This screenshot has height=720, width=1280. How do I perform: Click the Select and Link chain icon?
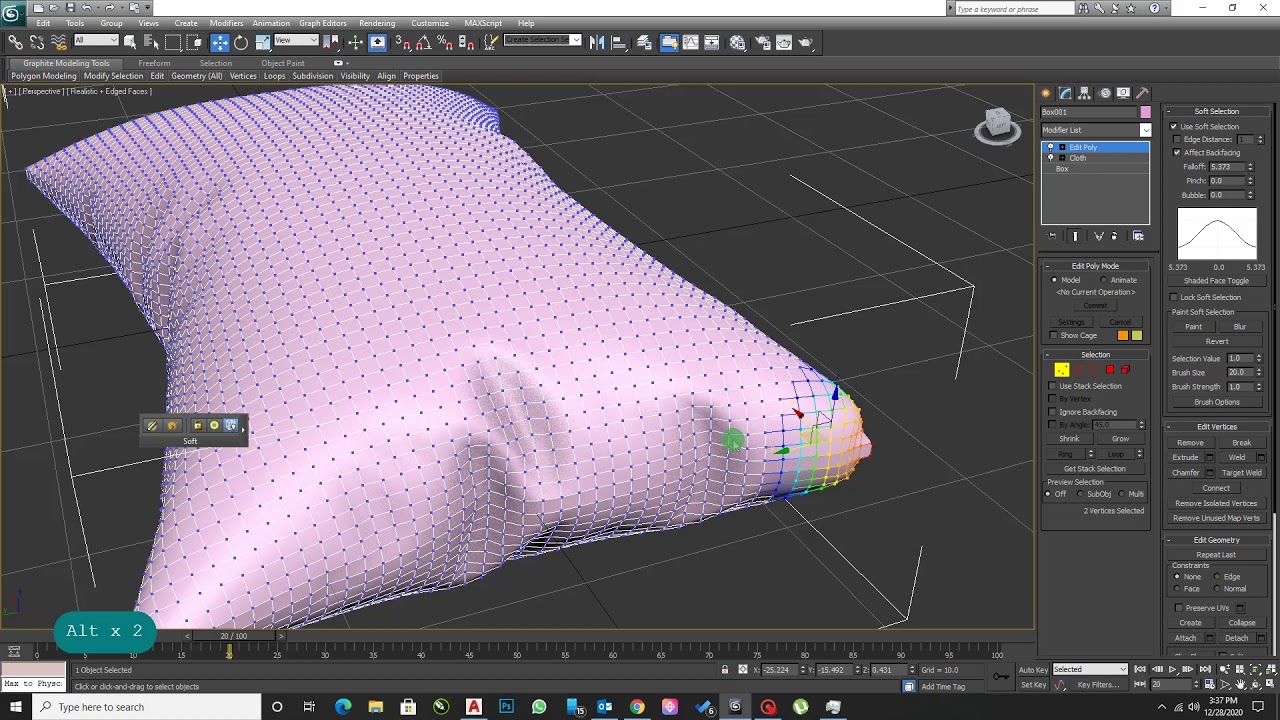tap(16, 42)
